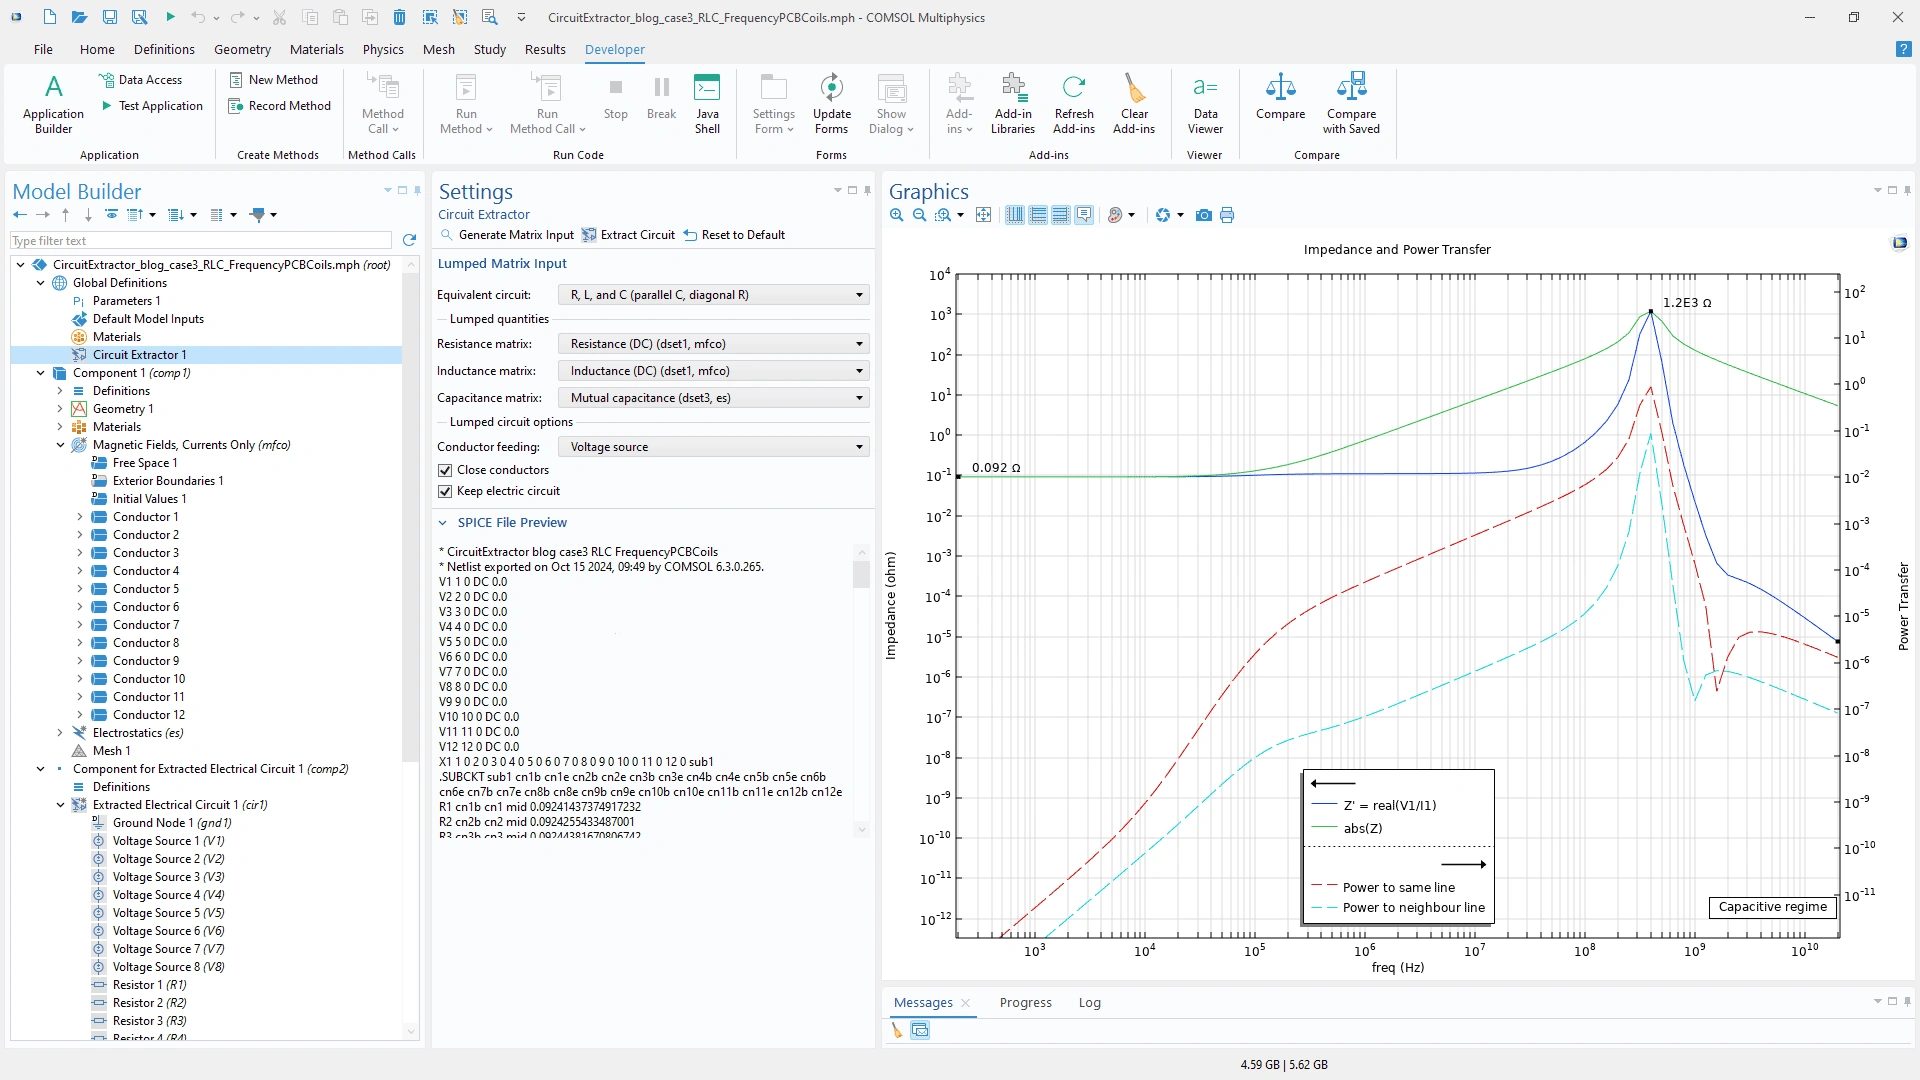The width and height of the screenshot is (1920, 1080).
Task: Click Generate Matrix Input button
Action: click(507, 235)
